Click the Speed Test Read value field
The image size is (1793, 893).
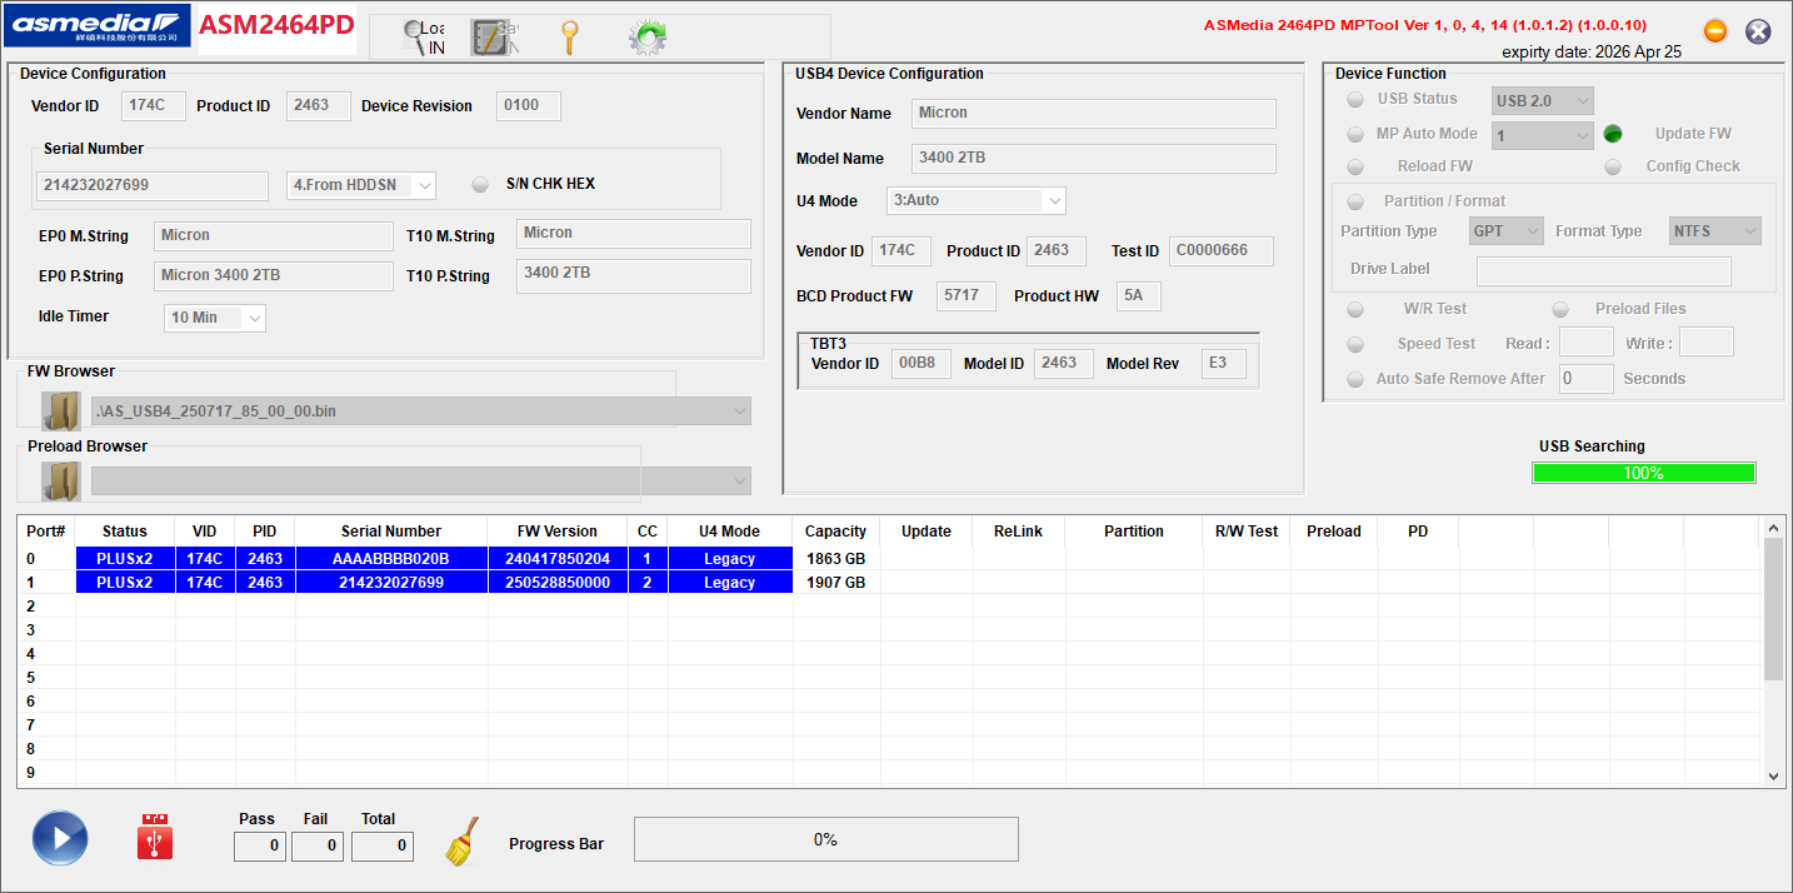1586,343
